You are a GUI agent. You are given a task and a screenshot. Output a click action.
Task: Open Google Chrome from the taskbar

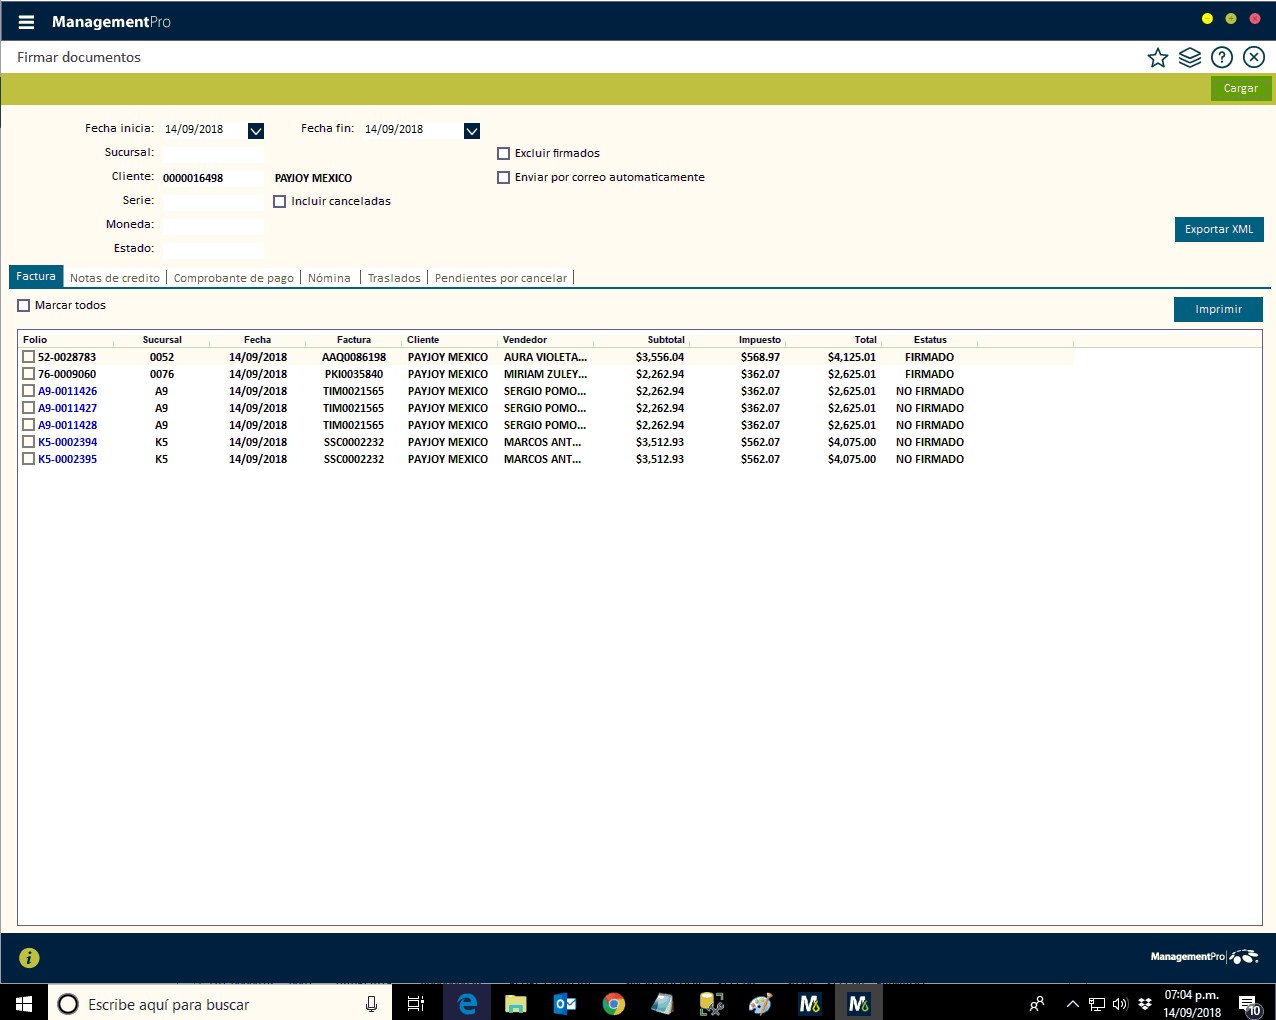tap(614, 1003)
